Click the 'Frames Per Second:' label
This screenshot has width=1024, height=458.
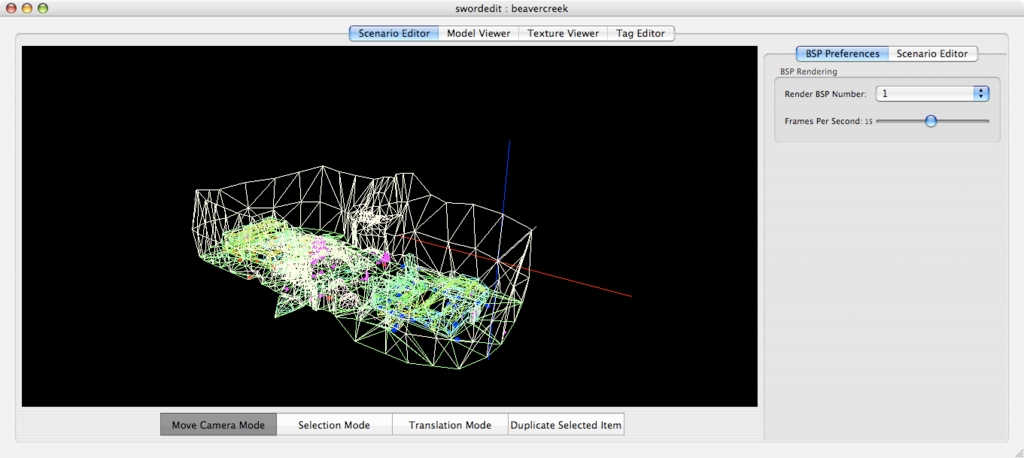click(x=823, y=121)
